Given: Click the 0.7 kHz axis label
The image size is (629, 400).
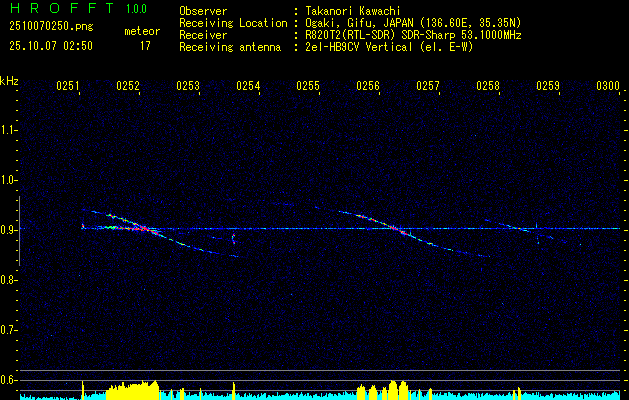Looking at the screenshot, I should point(8,330).
